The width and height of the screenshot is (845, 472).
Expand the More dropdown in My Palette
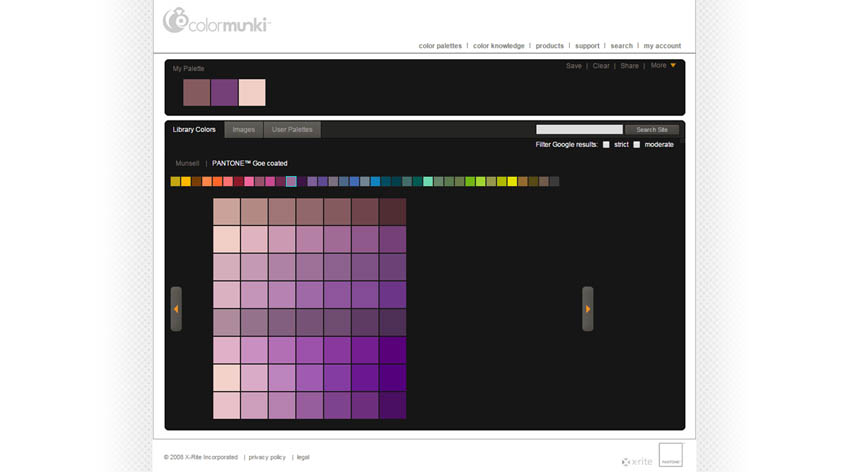[663, 66]
